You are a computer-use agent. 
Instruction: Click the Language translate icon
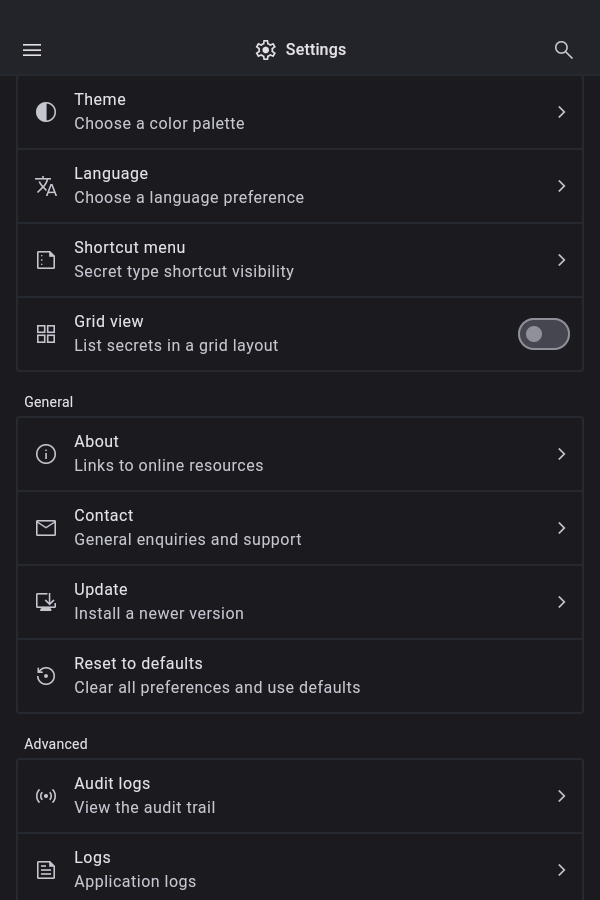(x=46, y=186)
